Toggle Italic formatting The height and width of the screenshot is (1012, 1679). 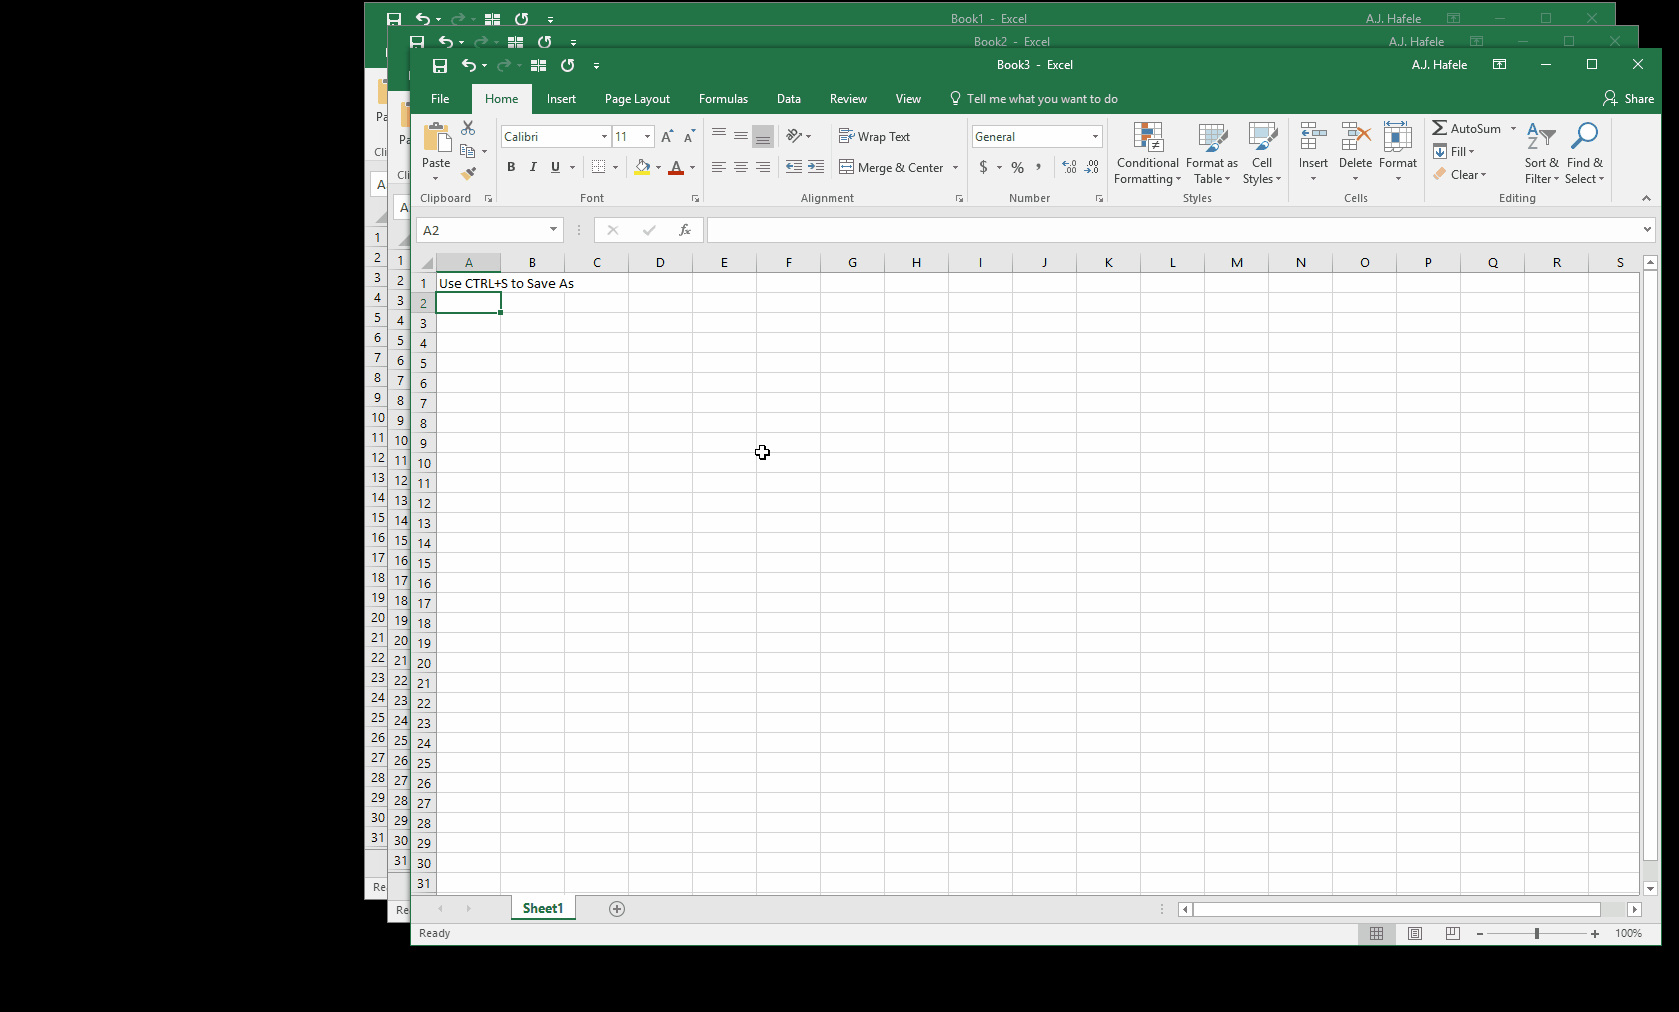pos(533,167)
